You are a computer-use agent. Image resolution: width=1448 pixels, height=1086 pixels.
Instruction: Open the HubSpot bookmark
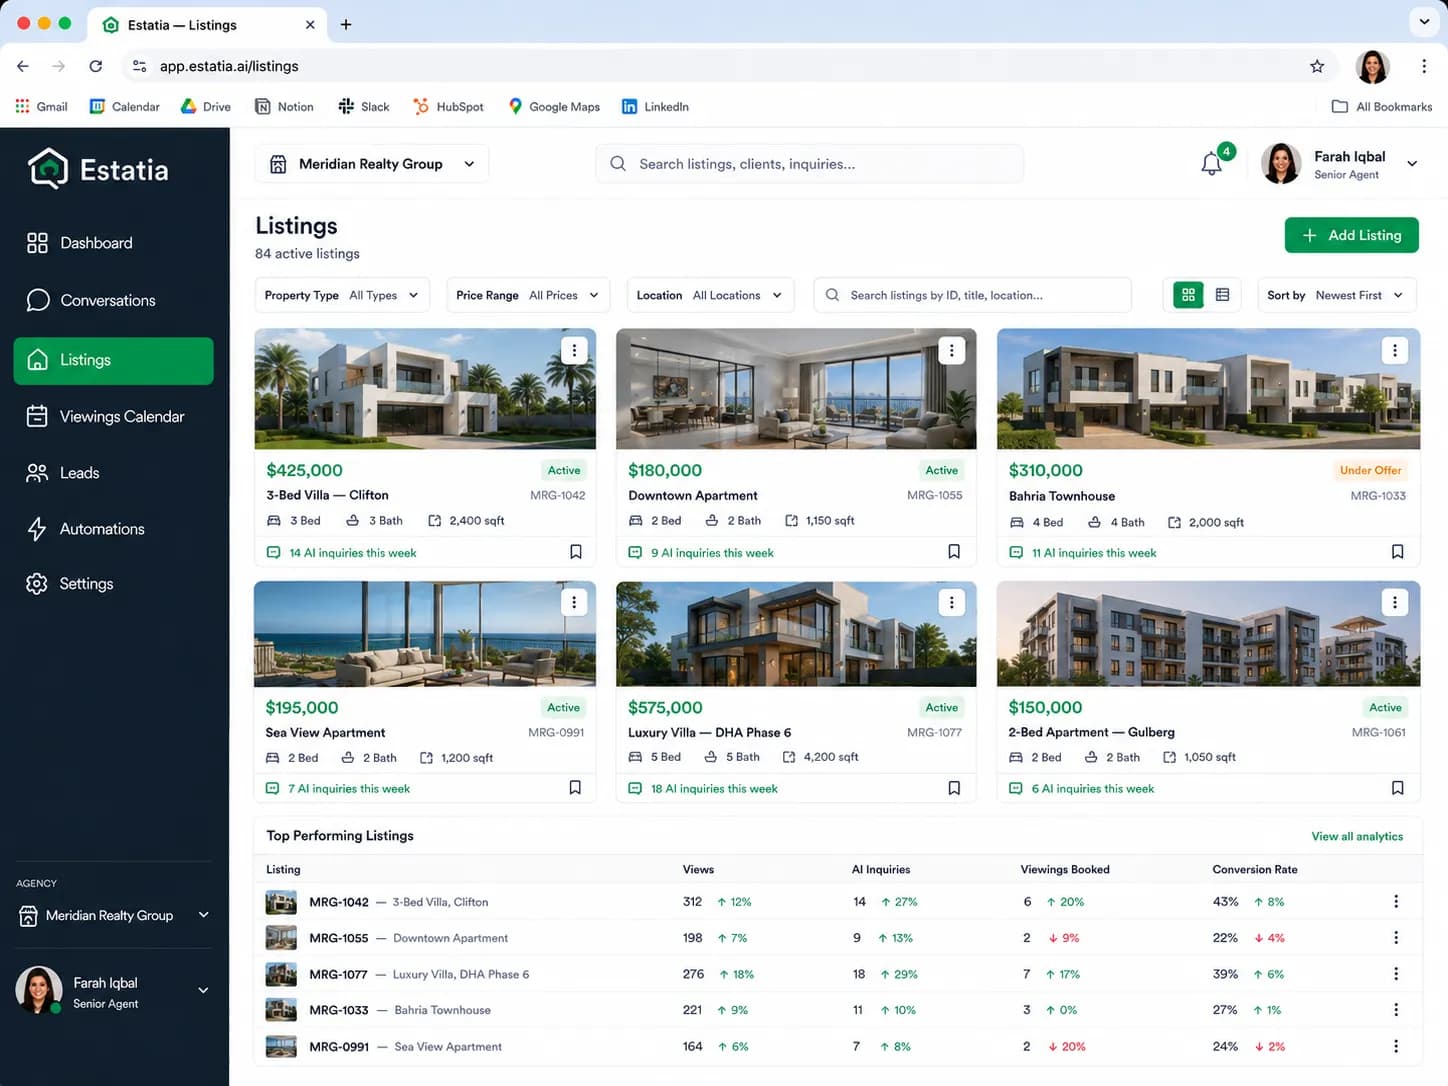pos(448,106)
